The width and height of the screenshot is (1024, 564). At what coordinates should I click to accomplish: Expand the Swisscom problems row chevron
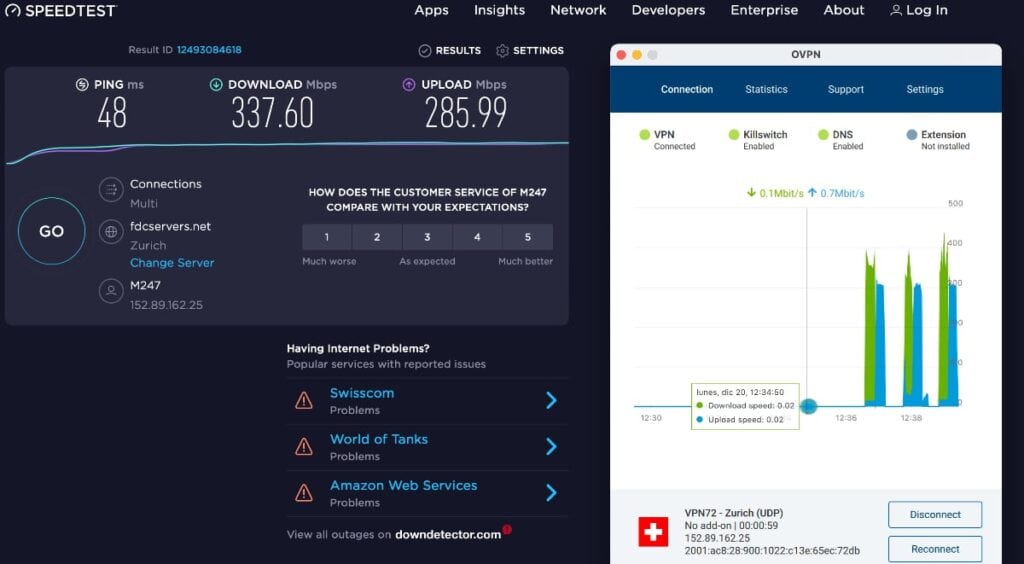[x=551, y=400]
